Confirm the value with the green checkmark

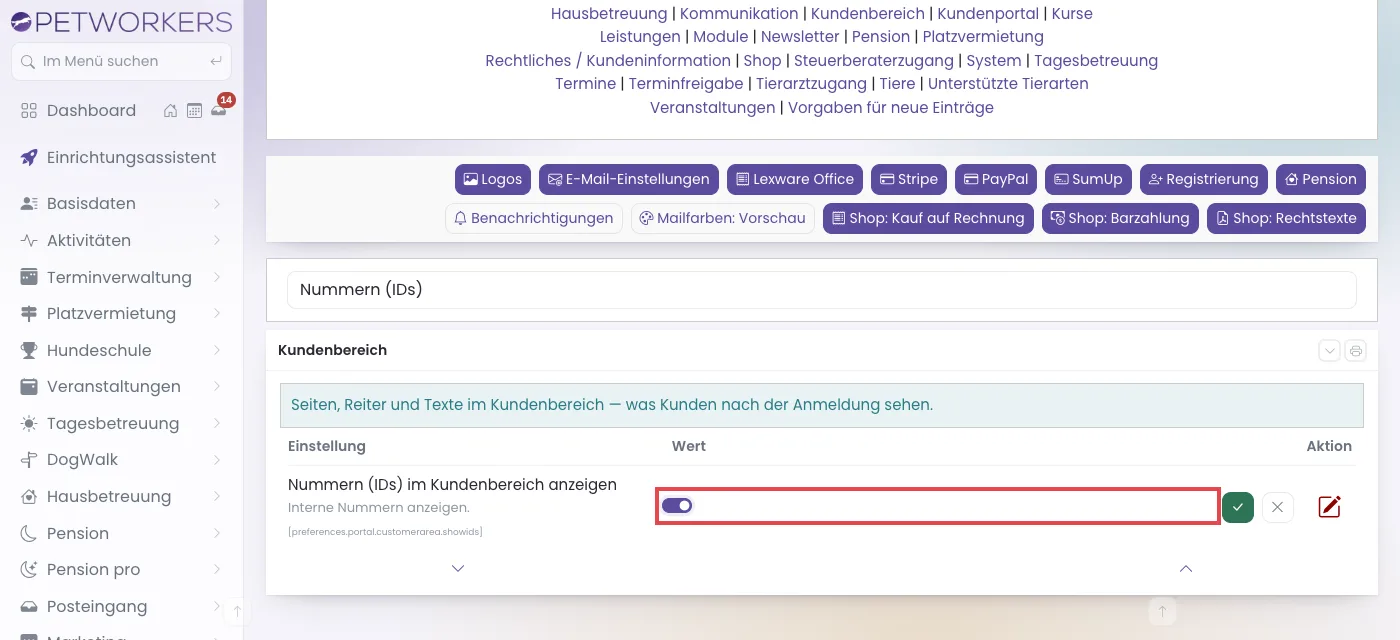[x=1238, y=507]
